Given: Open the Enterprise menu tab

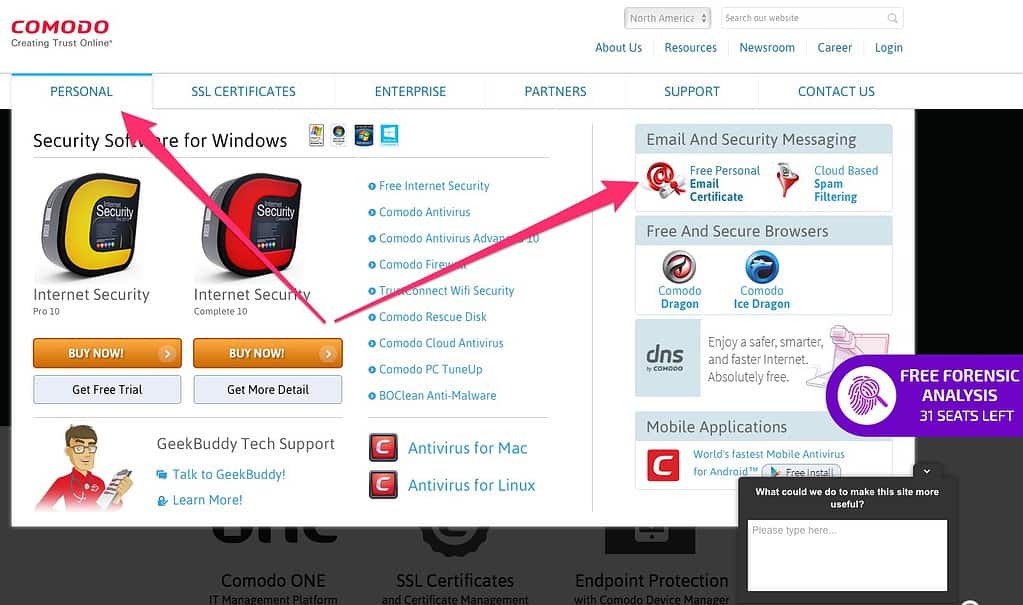Looking at the screenshot, I should (410, 91).
